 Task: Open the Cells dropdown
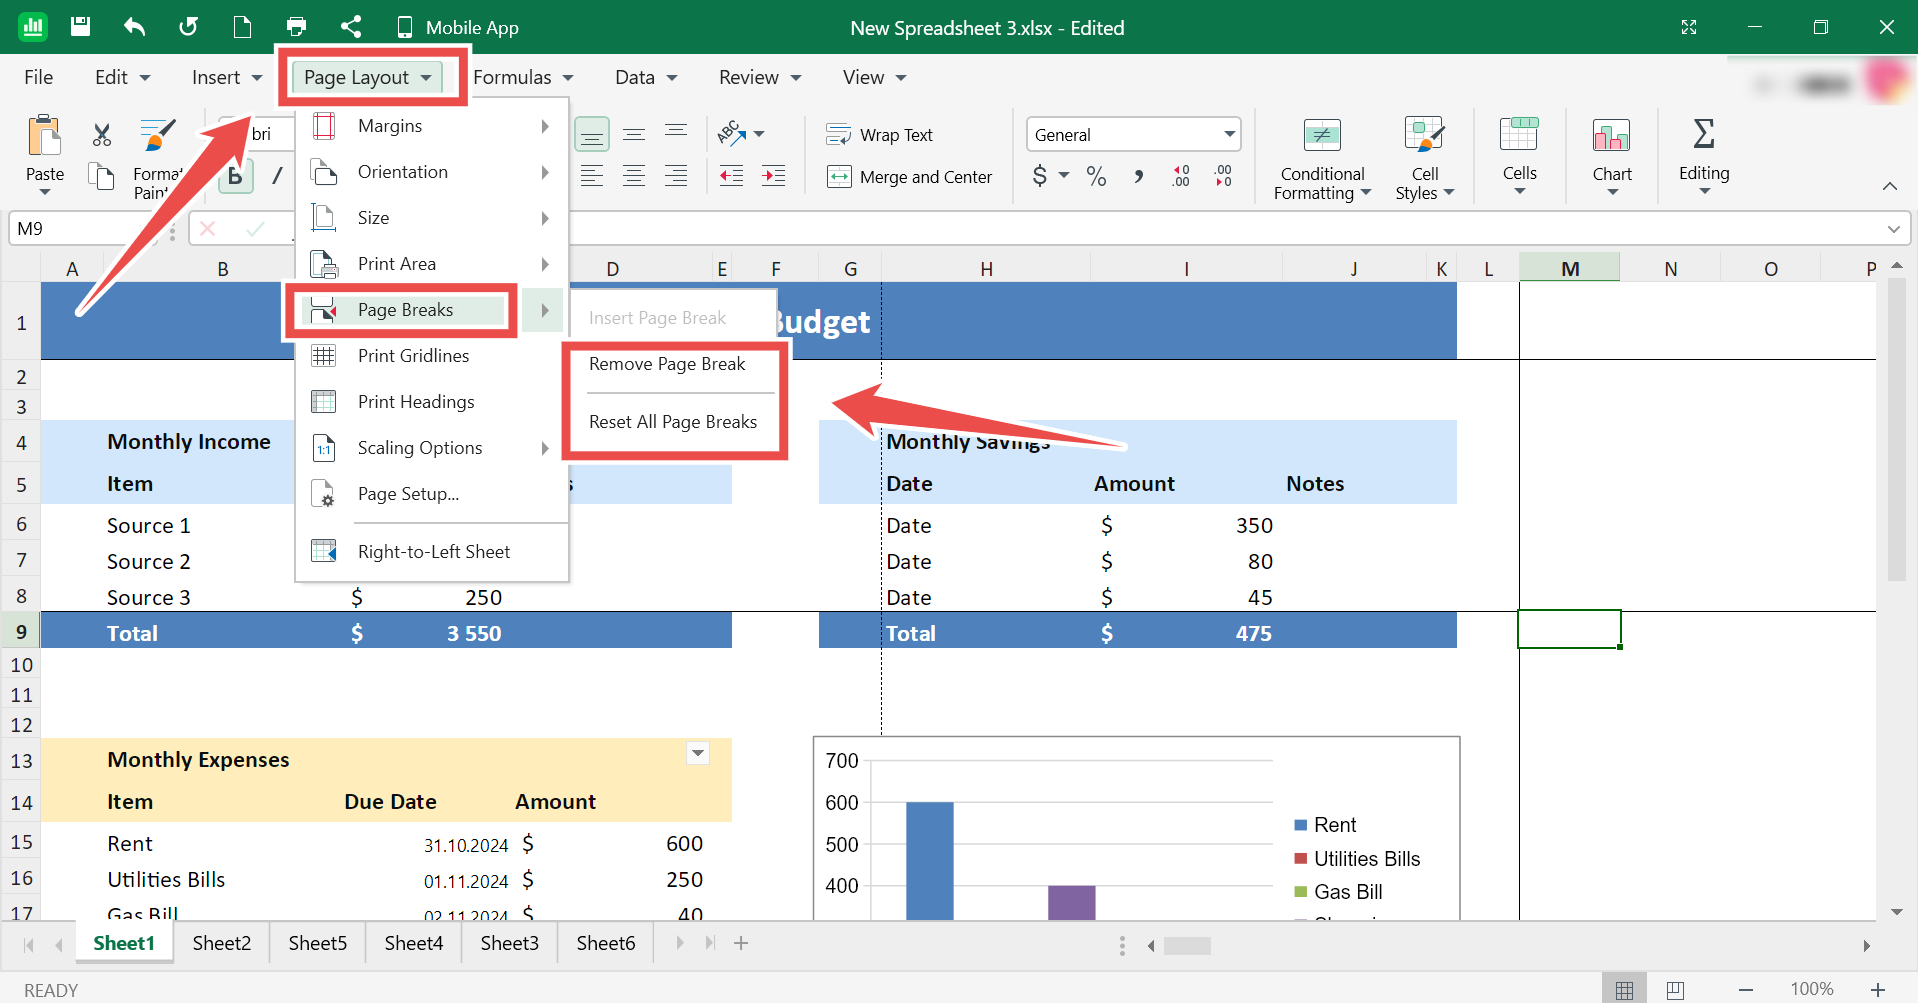(x=1519, y=156)
